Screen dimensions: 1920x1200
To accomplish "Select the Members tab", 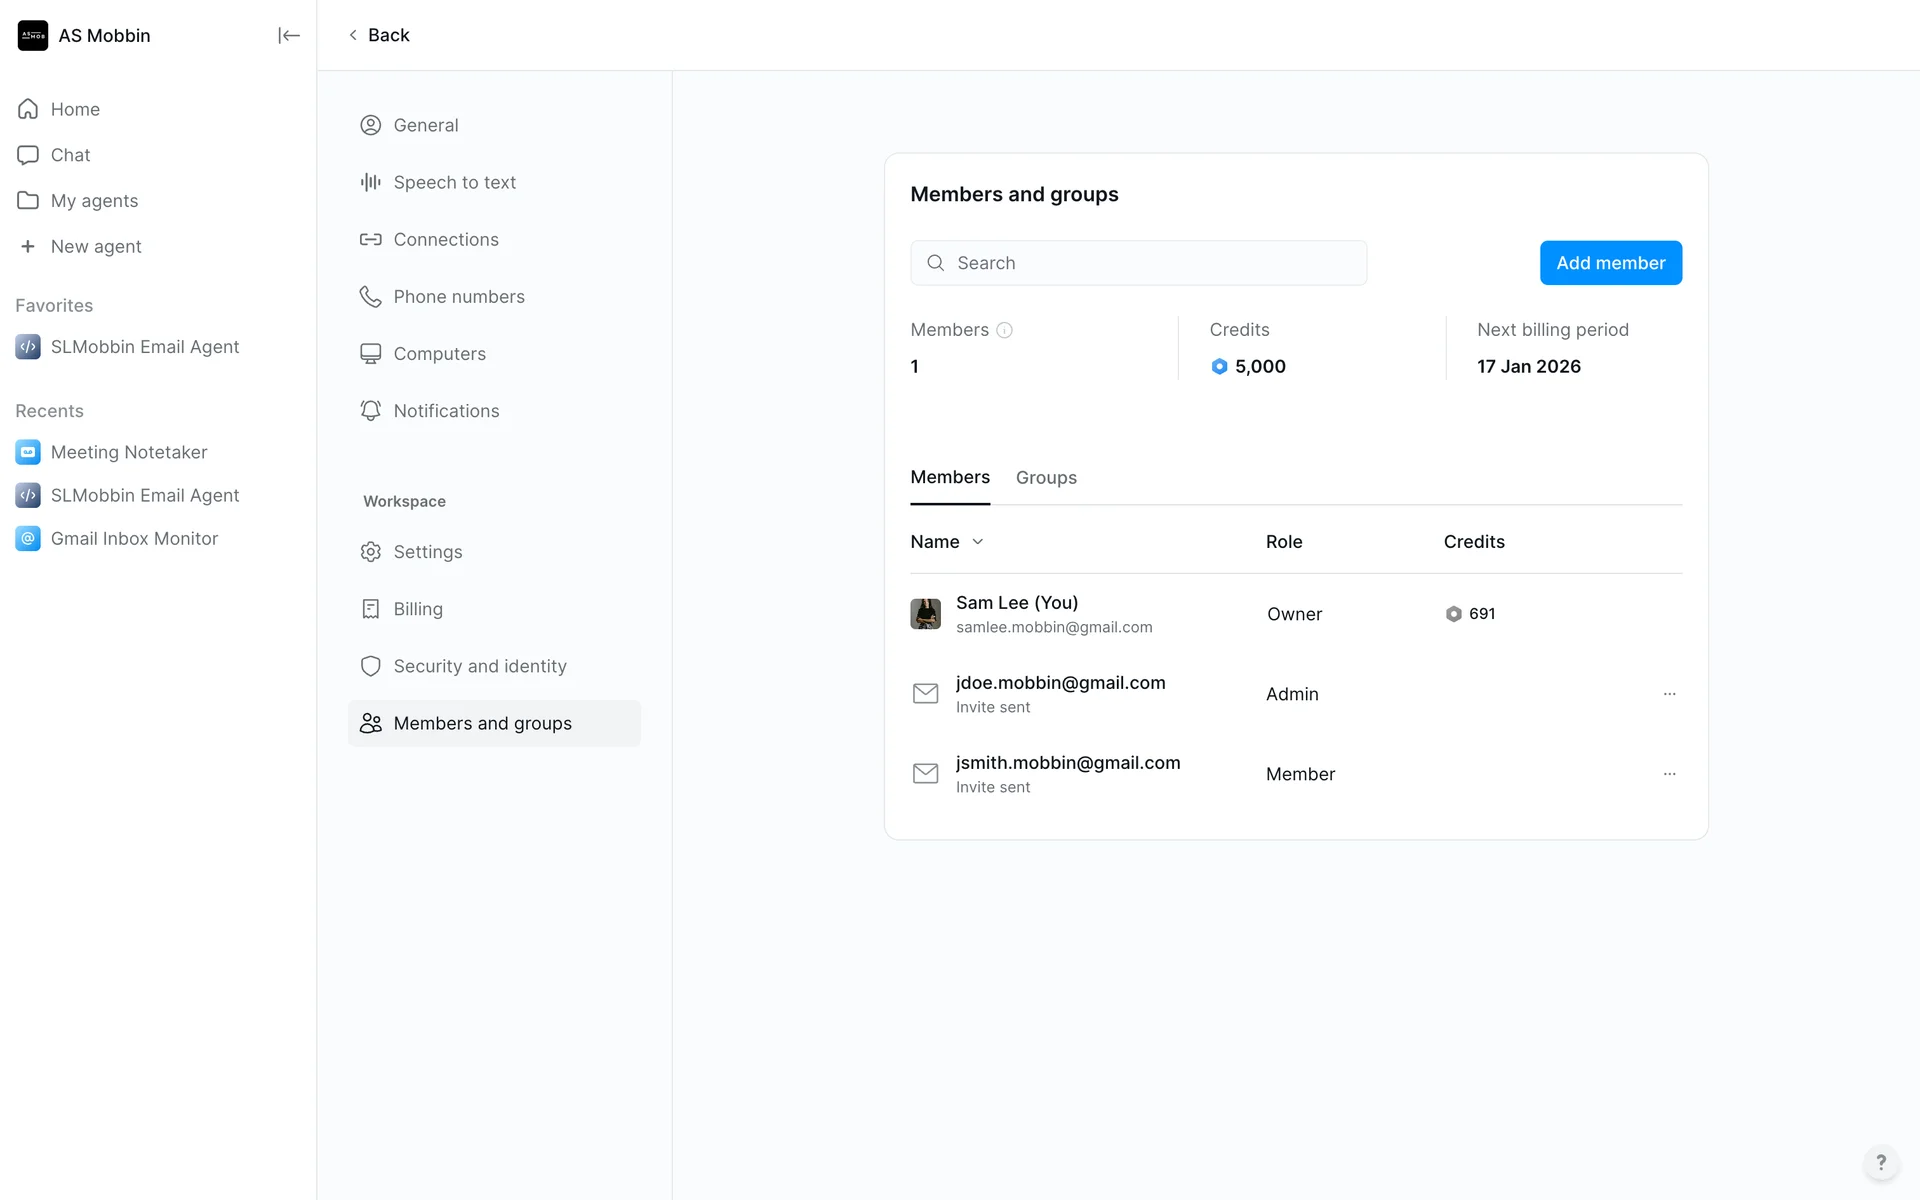I will pos(949,478).
